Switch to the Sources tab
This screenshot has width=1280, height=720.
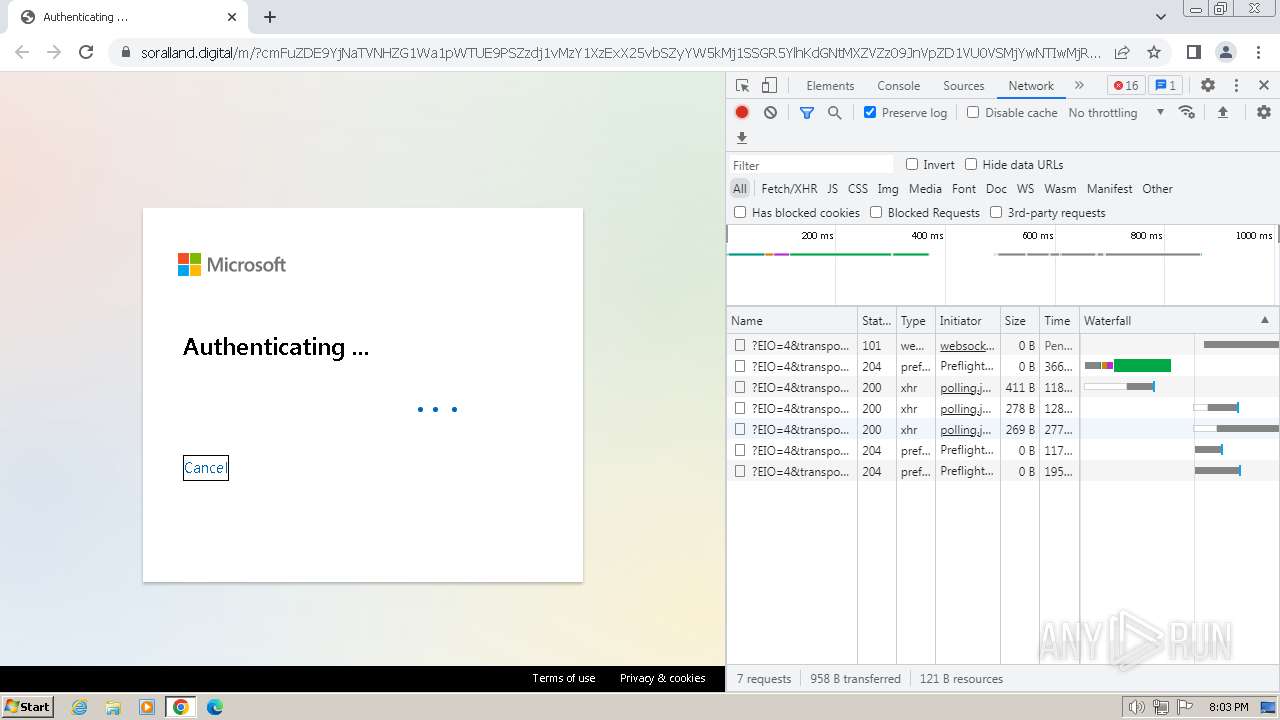[x=963, y=86]
